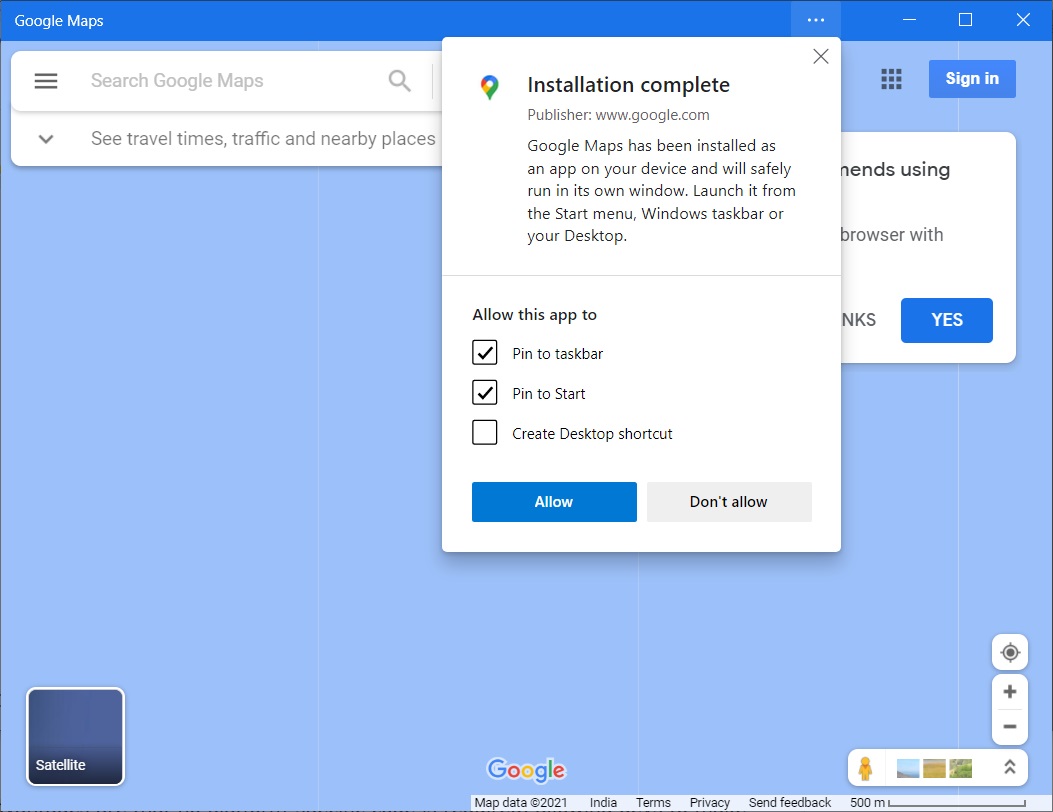The height and width of the screenshot is (812, 1053).
Task: Click the Google Maps pin logo in dialog
Action: click(490, 87)
